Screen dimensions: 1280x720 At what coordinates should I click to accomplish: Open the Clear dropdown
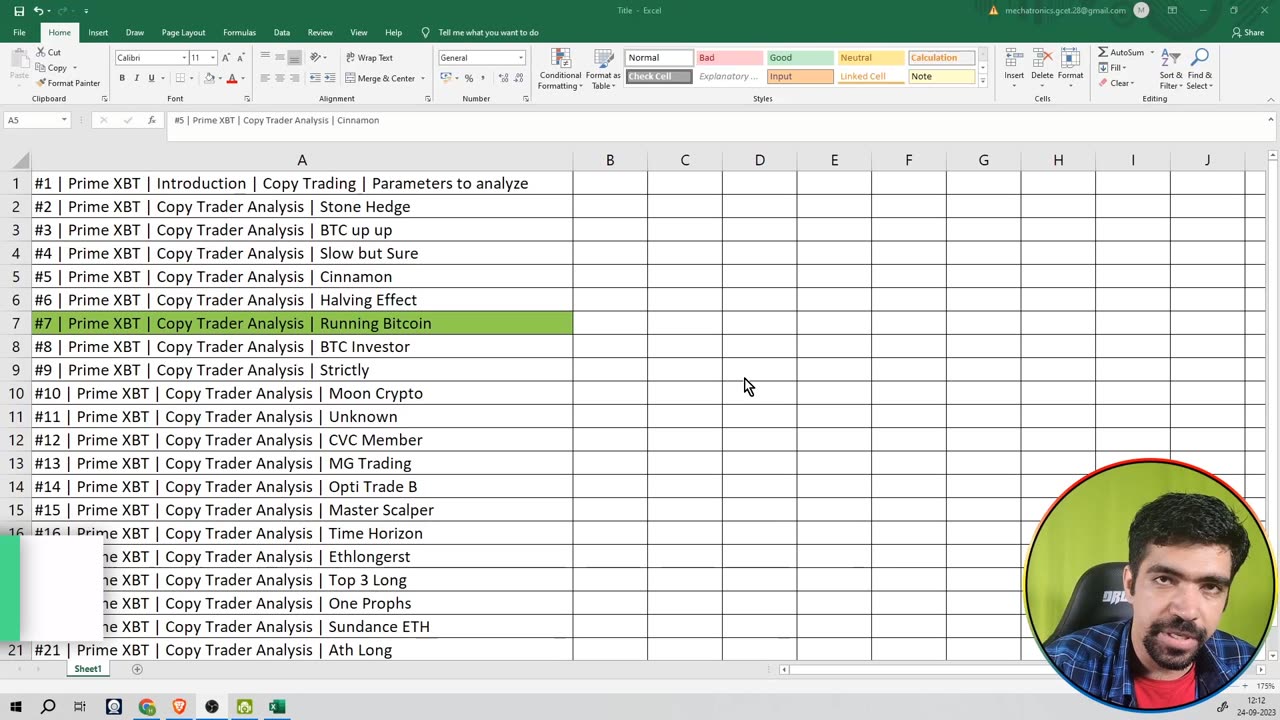tap(1117, 83)
